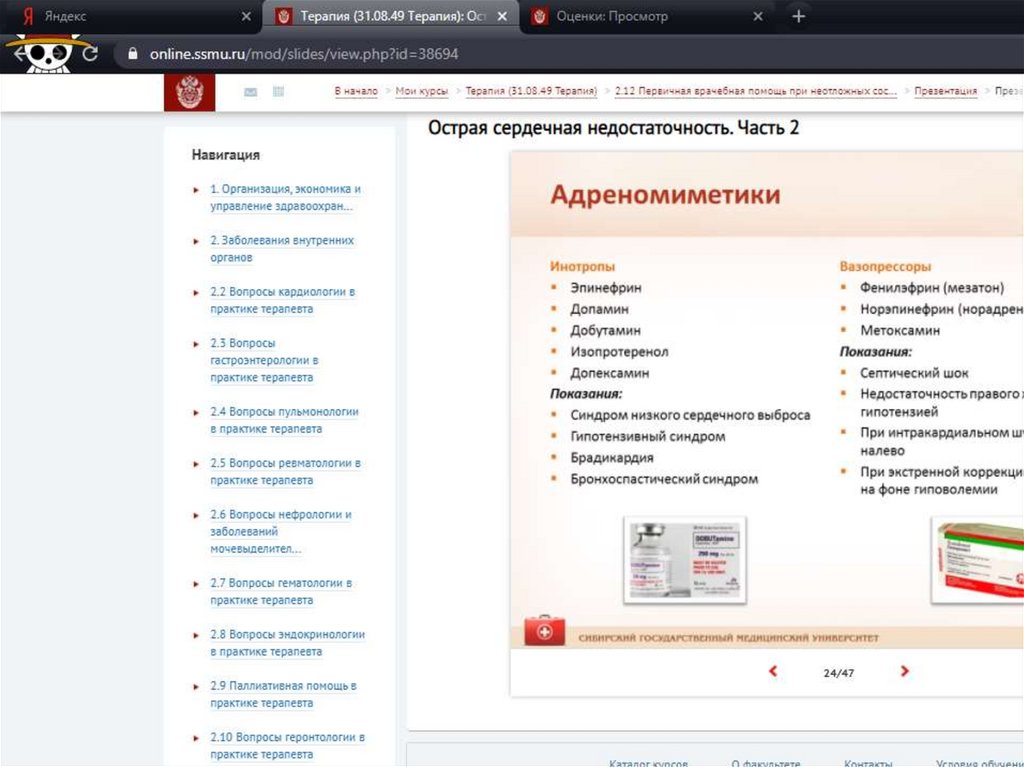The height and width of the screenshot is (767, 1024).
Task: Click the slide counter 24/47
Action: click(839, 672)
